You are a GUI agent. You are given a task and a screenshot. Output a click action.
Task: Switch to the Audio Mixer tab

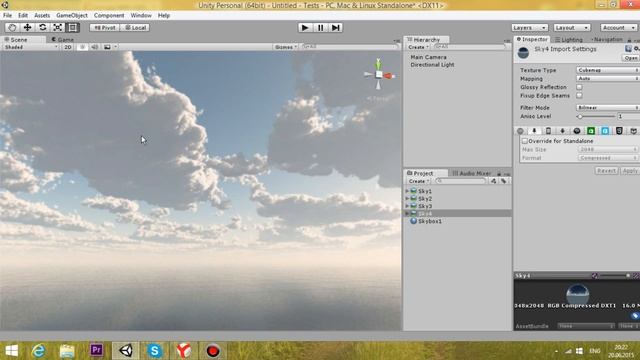(471, 173)
